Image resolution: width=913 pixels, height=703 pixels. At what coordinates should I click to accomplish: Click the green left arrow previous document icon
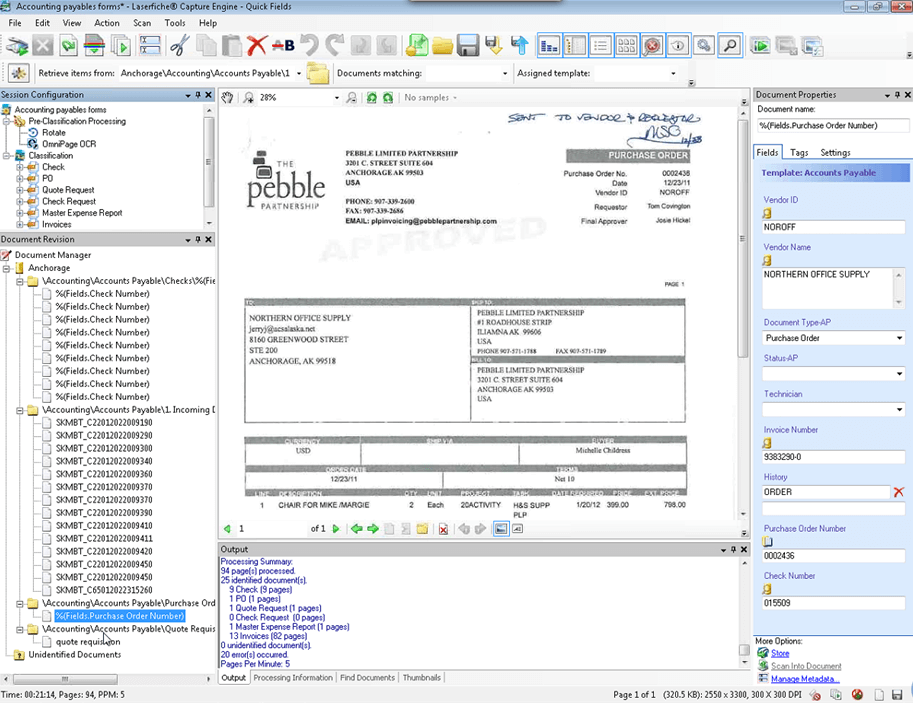(356, 529)
